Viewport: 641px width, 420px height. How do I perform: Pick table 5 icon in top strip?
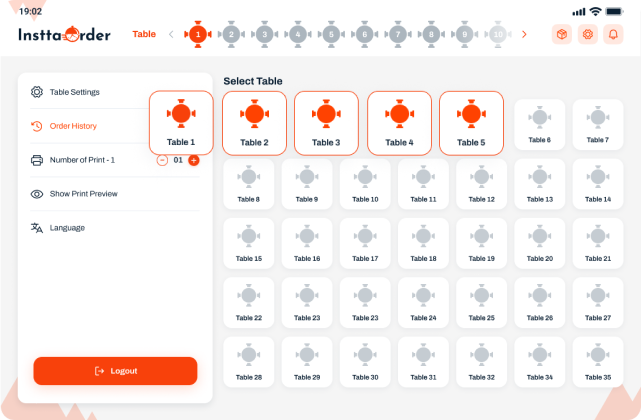331,34
